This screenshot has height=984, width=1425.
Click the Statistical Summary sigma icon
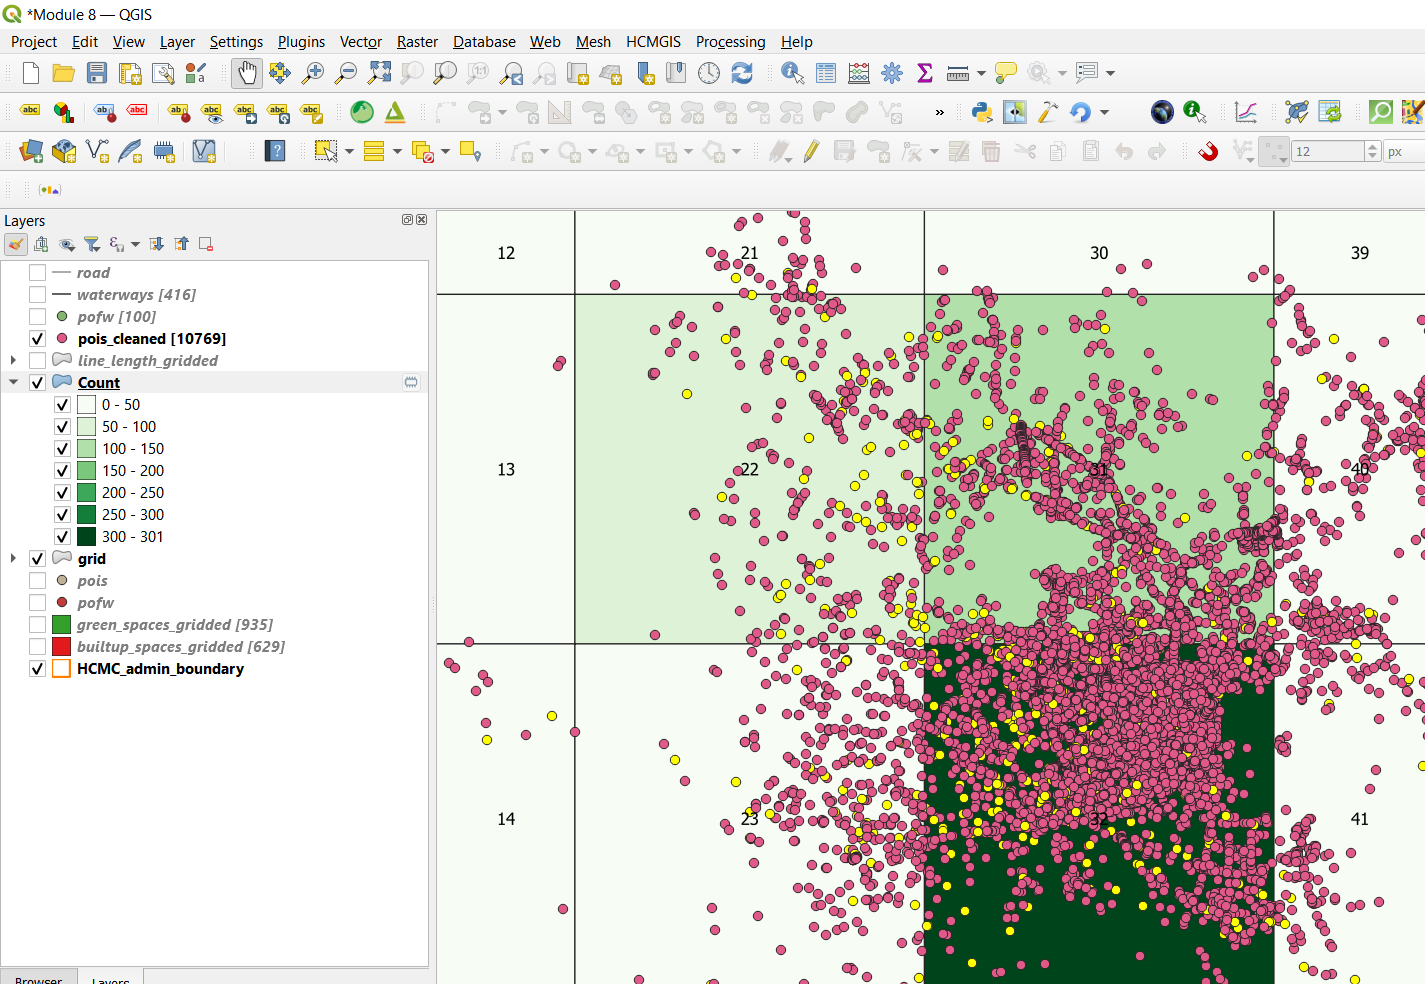click(925, 73)
